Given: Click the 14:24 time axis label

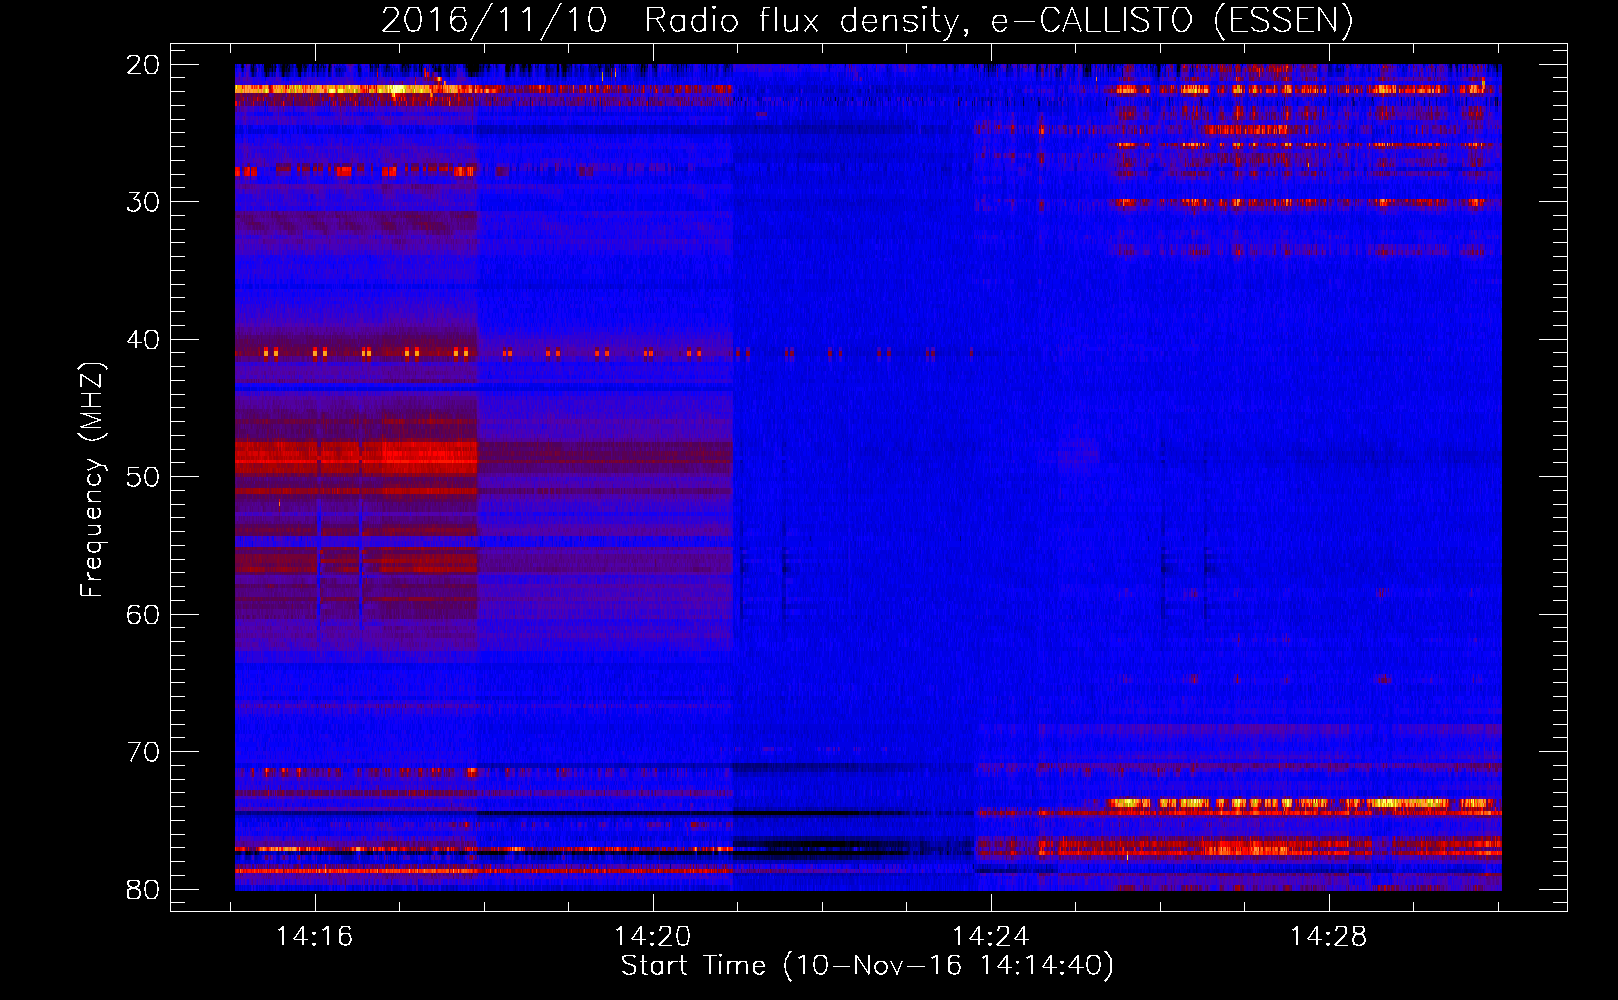Looking at the screenshot, I should tap(990, 937).
